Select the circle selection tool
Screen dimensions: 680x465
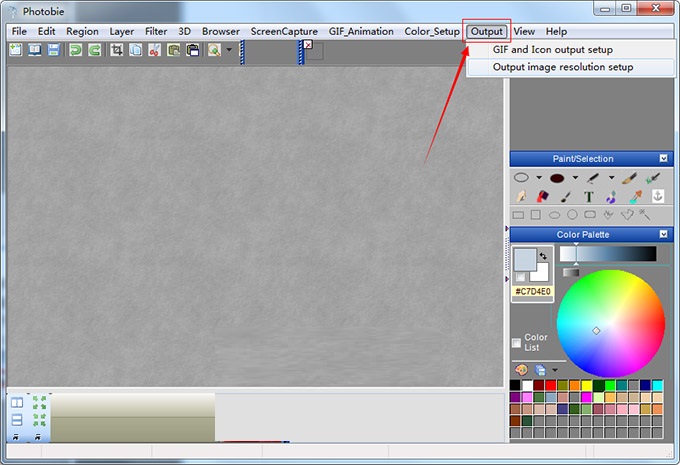(572, 215)
